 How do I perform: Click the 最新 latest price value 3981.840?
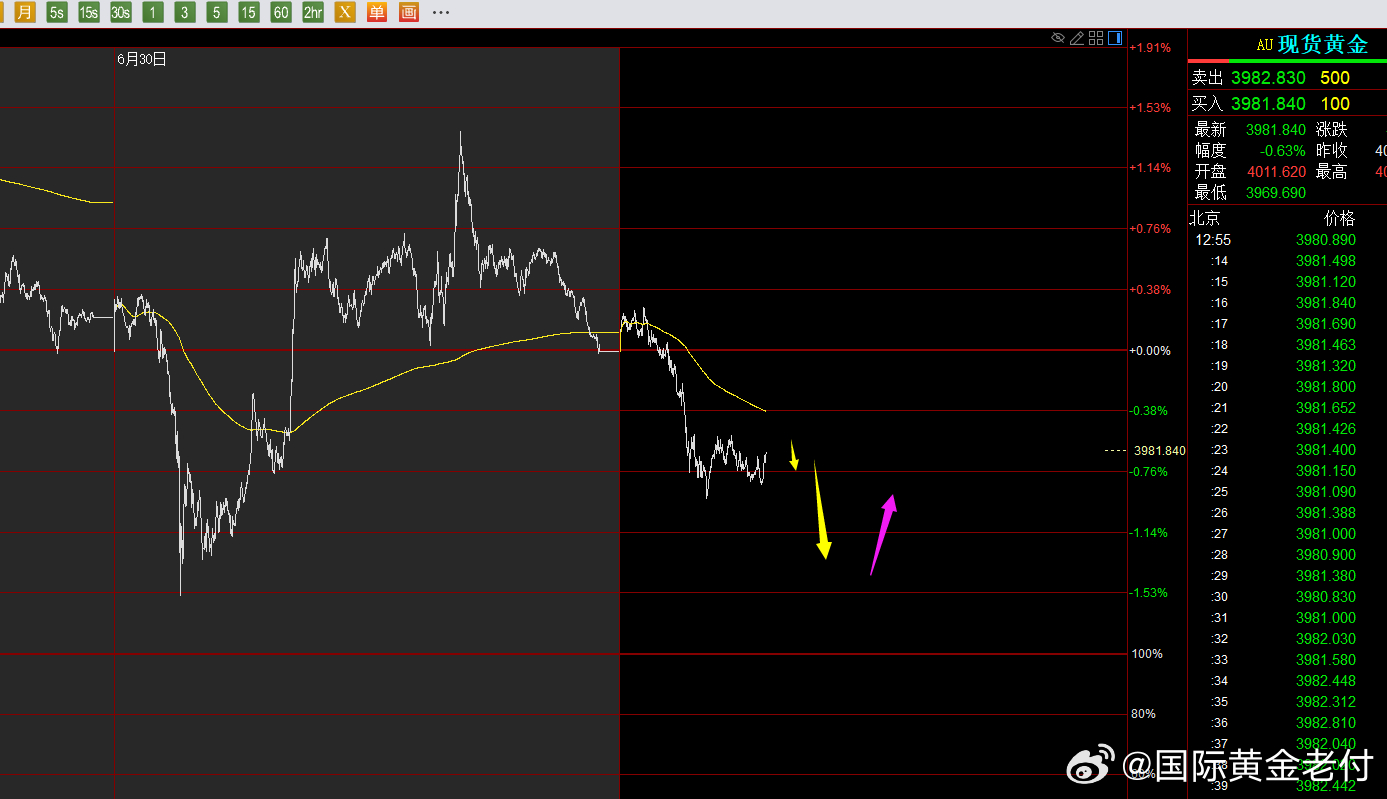[1276, 130]
